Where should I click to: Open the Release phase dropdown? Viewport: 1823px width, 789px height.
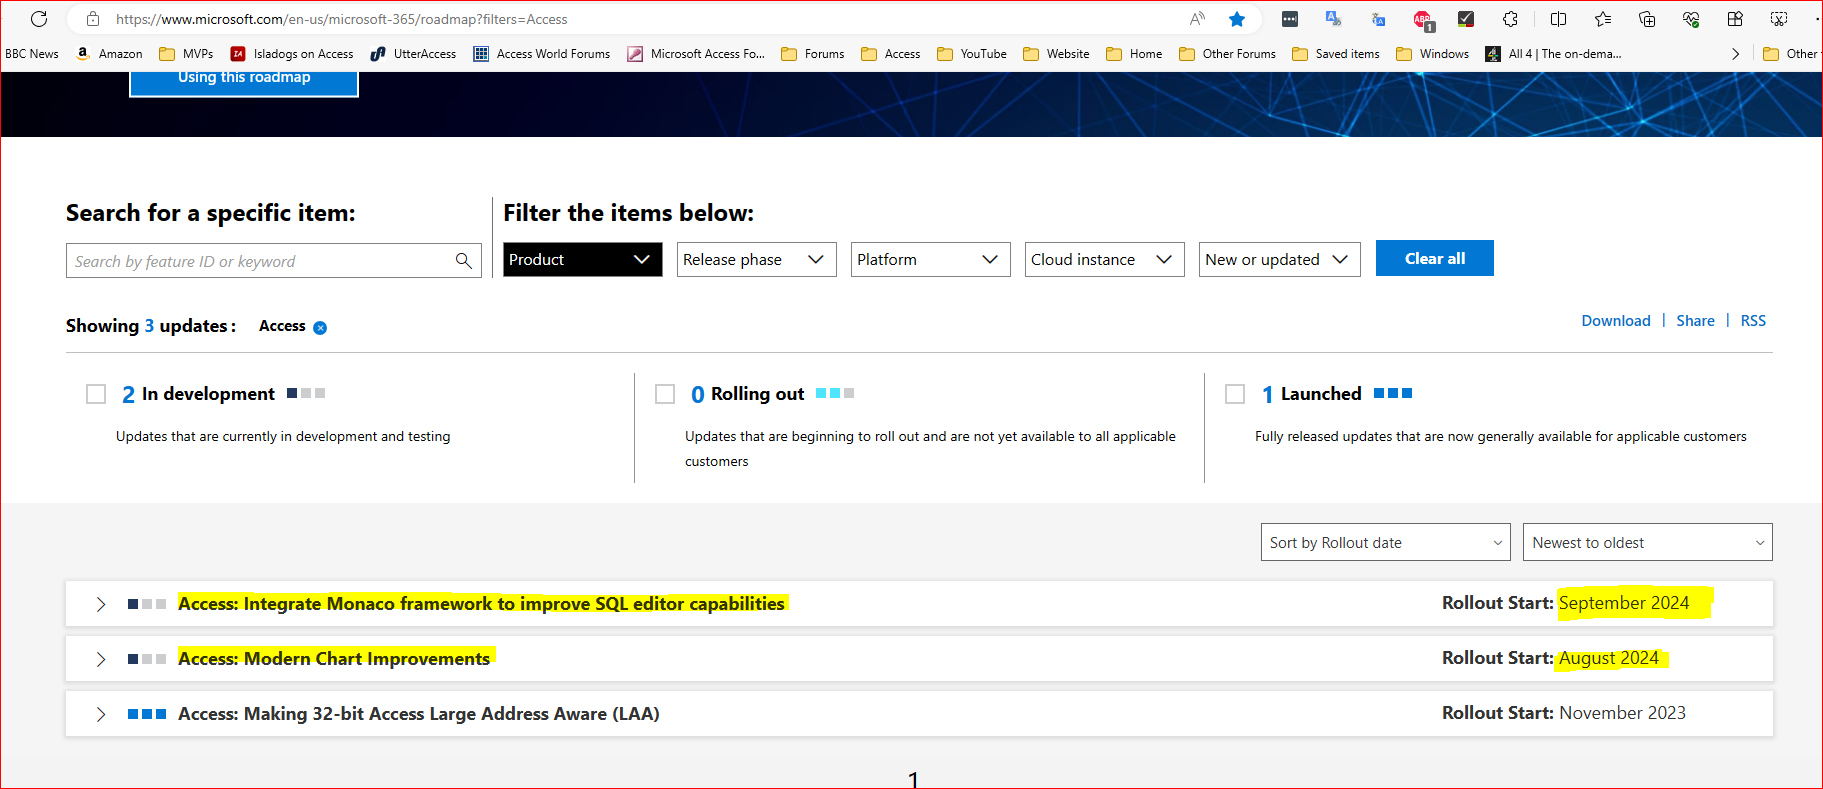coord(756,259)
